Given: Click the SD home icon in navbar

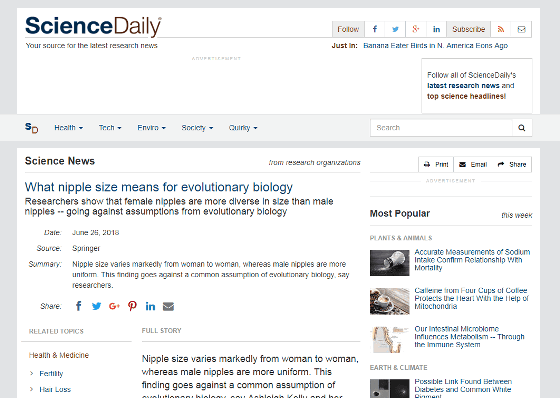Looking at the screenshot, I should point(31,128).
